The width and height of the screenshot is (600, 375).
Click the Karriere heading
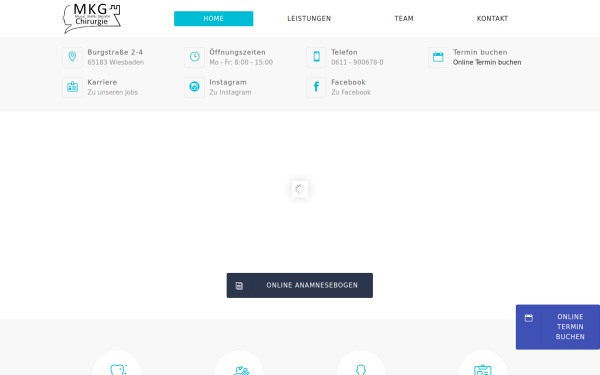102,82
